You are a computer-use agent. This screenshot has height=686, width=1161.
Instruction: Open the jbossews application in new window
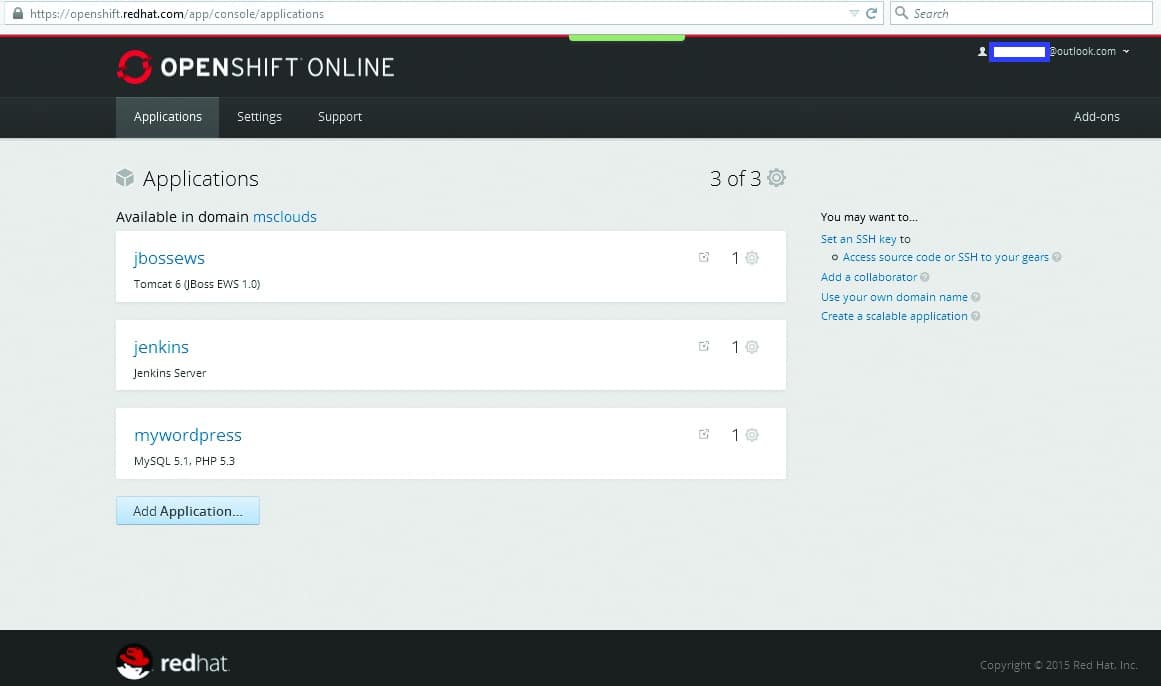[x=704, y=257]
